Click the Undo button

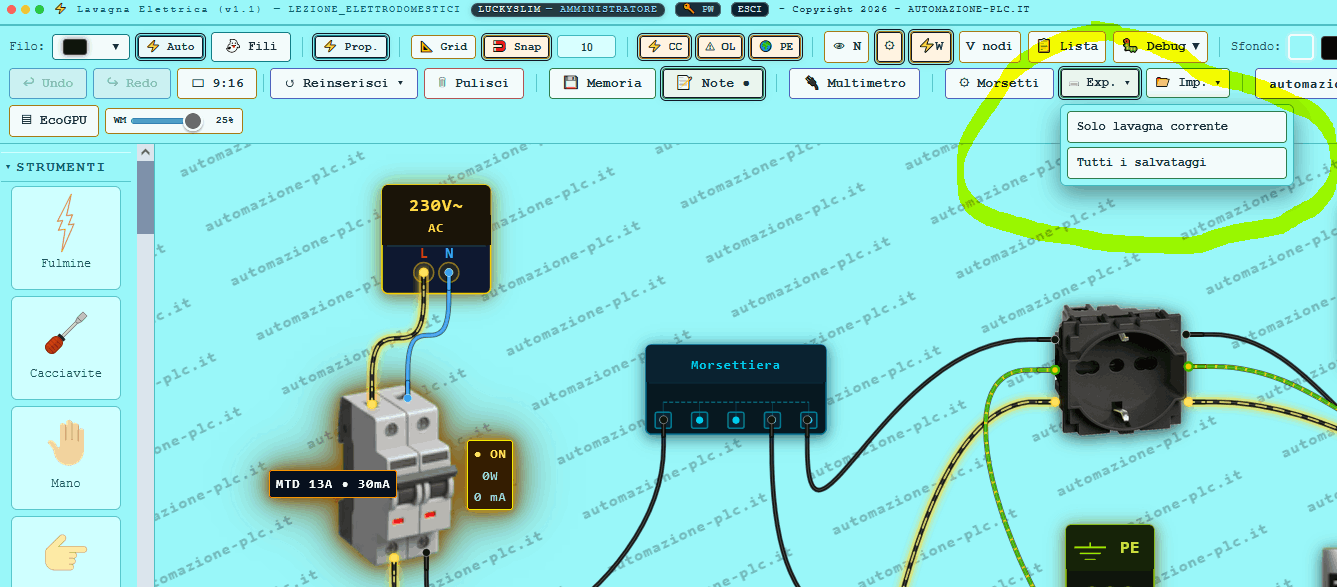(x=48, y=83)
